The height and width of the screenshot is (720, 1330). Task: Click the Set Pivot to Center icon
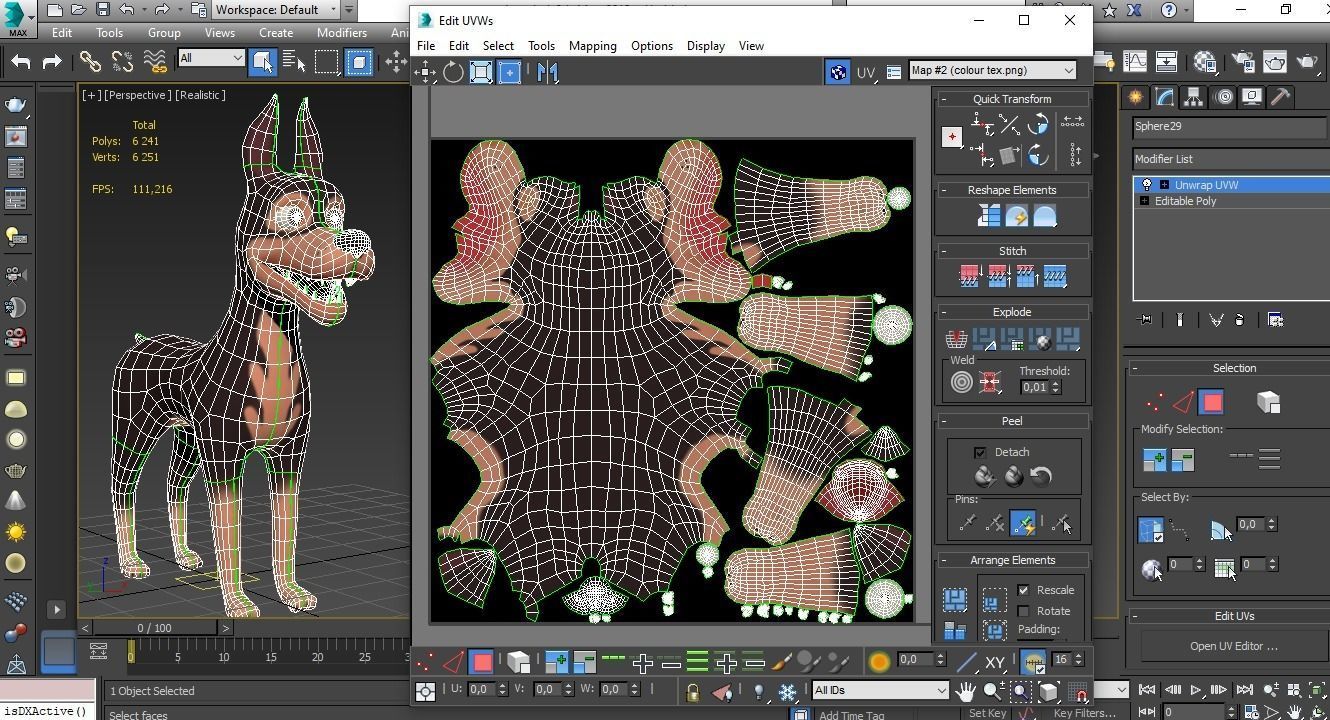952,136
